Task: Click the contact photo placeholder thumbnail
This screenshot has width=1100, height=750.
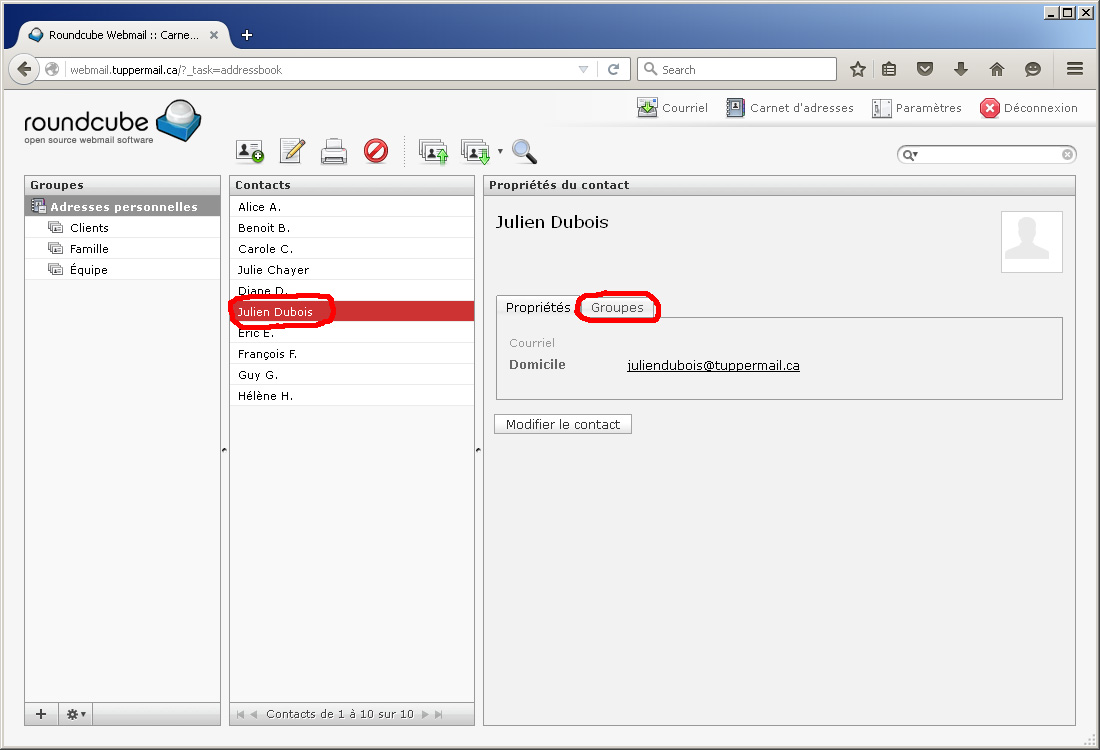Action: [1031, 241]
